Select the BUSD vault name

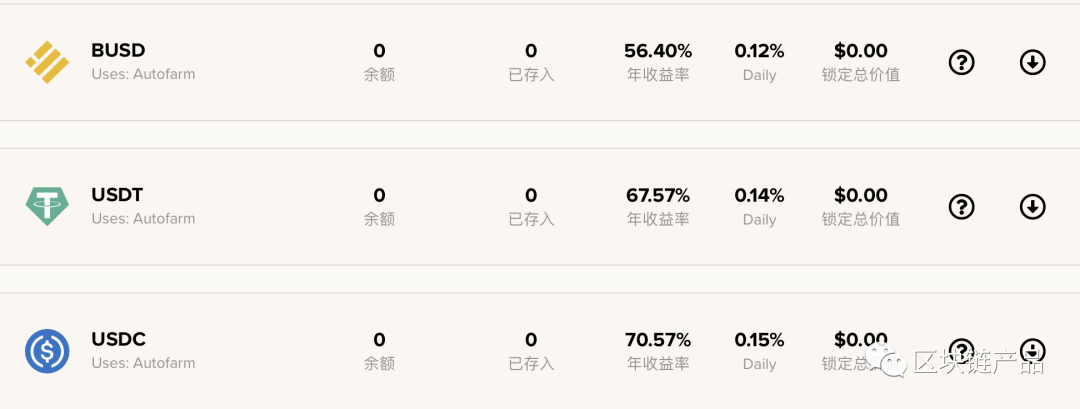pos(118,50)
